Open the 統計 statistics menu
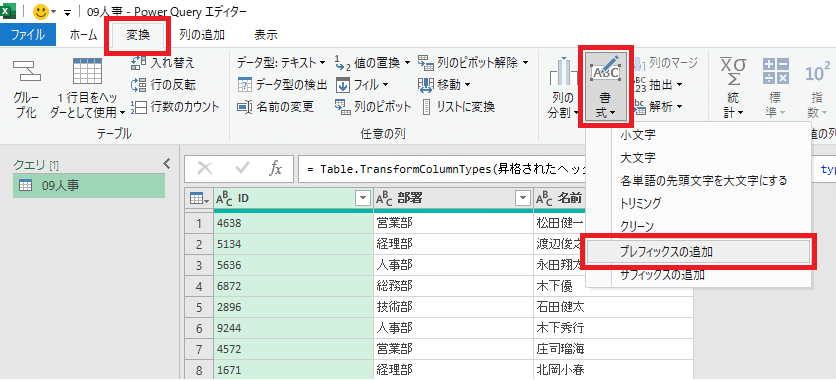The image size is (836, 380). coord(734,88)
